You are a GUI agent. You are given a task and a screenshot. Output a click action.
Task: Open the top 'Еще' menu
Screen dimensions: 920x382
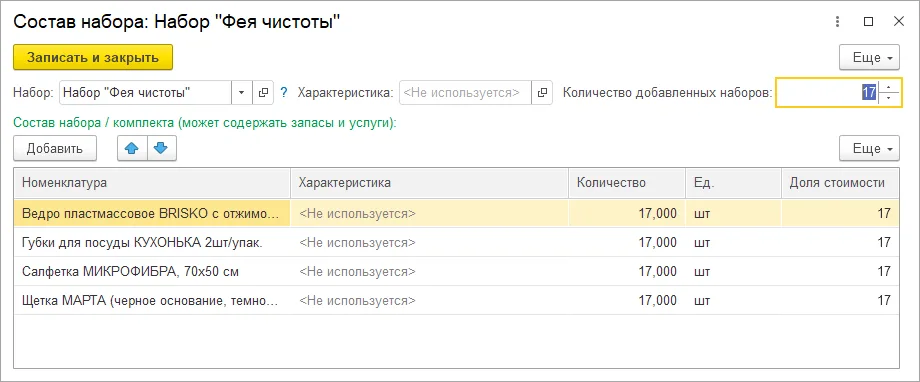(x=869, y=58)
